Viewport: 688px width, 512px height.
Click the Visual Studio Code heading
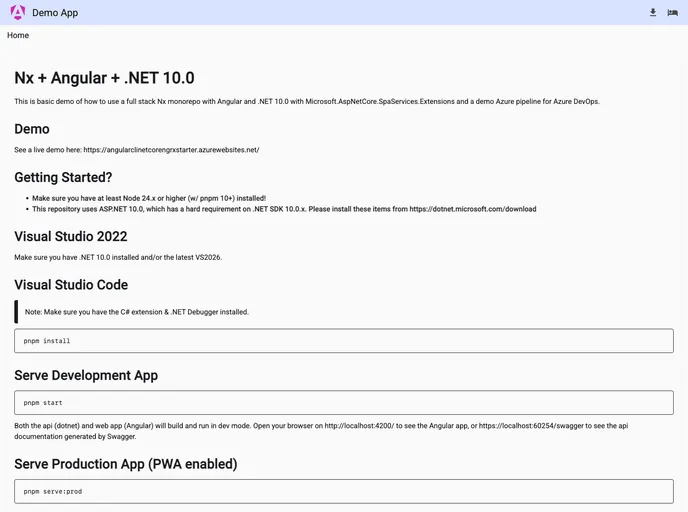click(x=71, y=285)
